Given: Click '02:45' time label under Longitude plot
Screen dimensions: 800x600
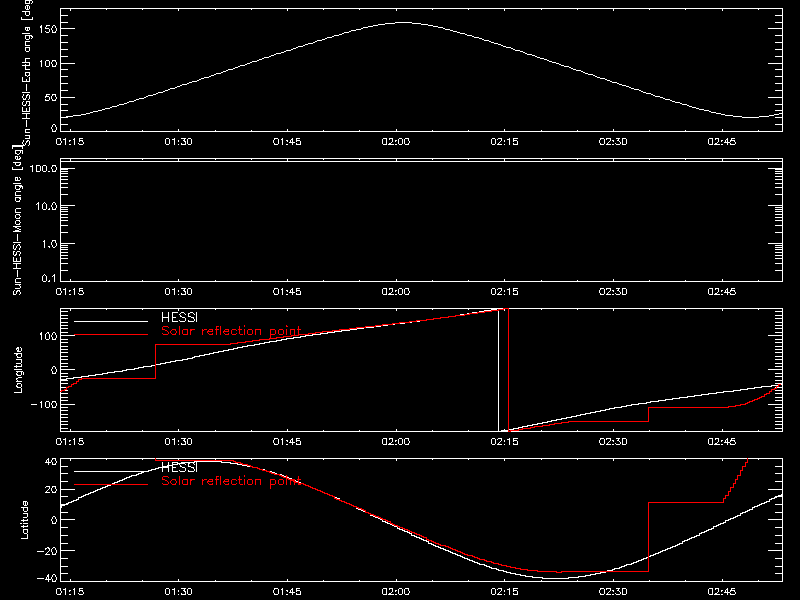Looking at the screenshot, I should 721,441.
